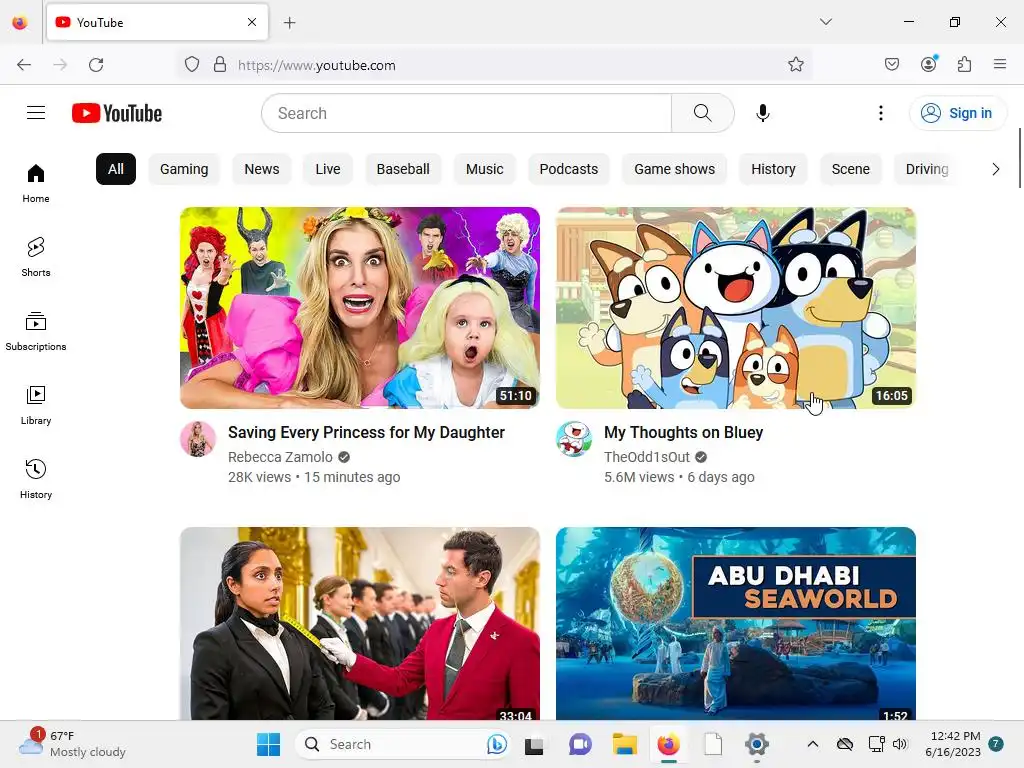Screen dimensions: 1024x768
Task: Open a new browser tab
Action: (289, 23)
